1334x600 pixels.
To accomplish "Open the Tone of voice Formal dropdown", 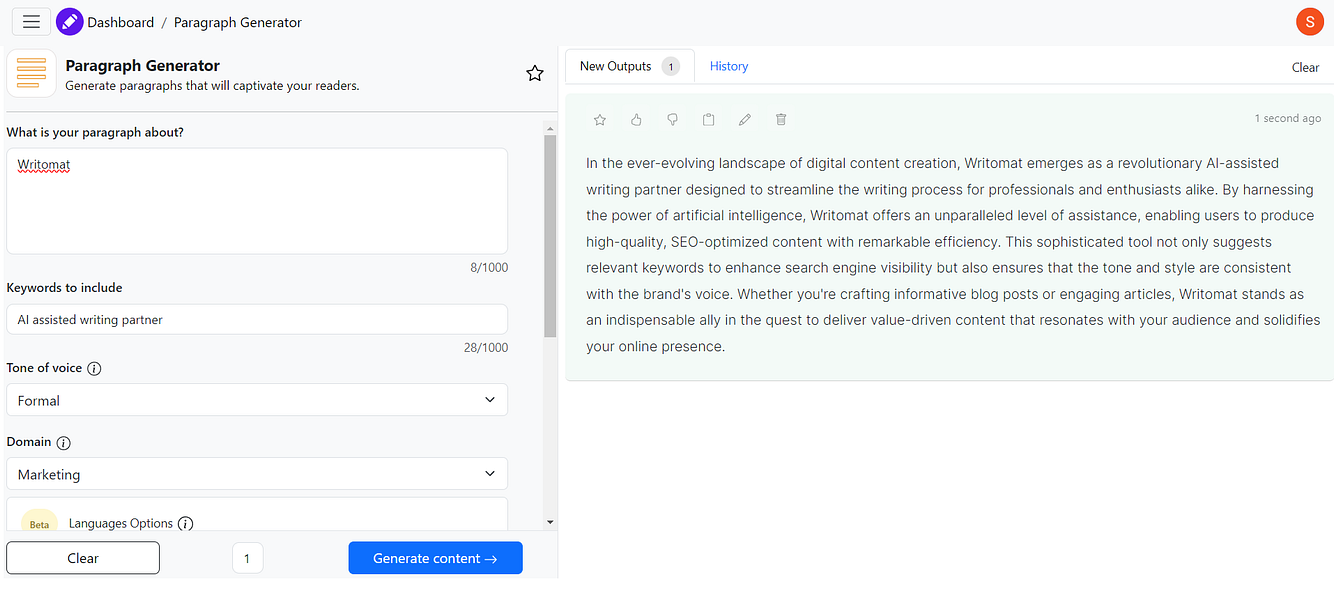I will pyautogui.click(x=257, y=400).
